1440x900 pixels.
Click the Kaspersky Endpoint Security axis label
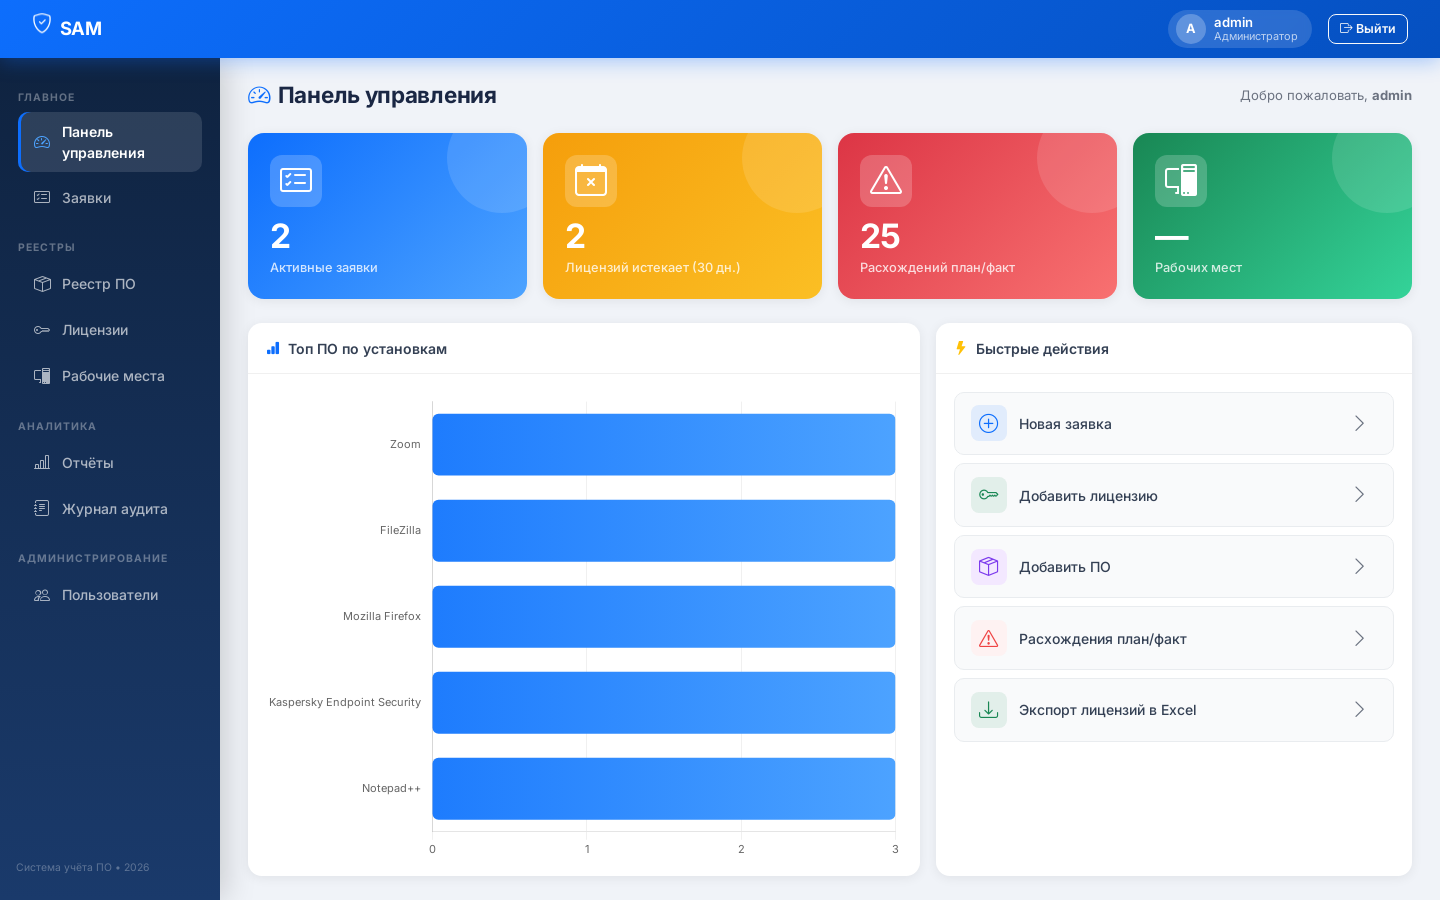(345, 702)
